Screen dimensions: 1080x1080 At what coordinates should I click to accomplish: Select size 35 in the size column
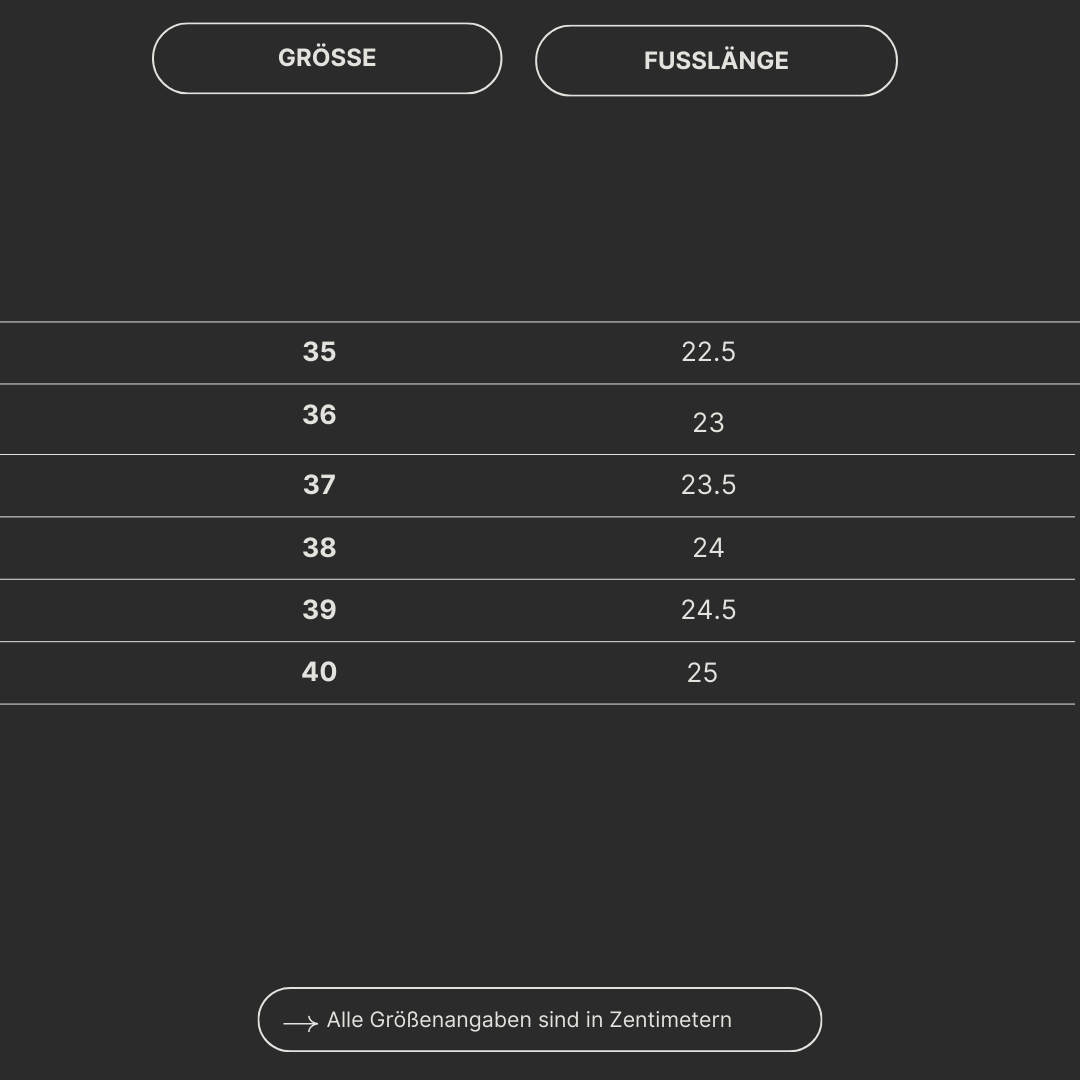[x=319, y=352]
